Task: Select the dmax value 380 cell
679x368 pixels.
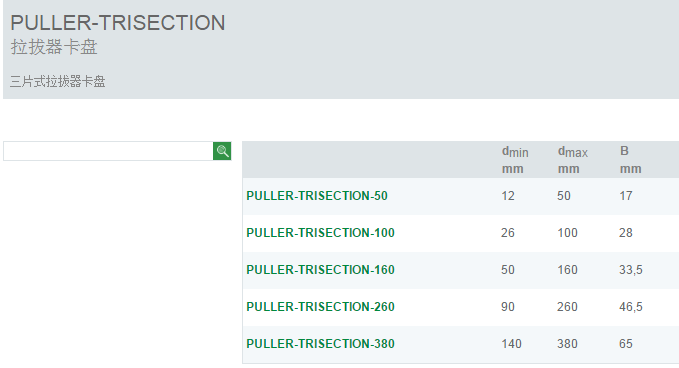Action: coord(567,344)
